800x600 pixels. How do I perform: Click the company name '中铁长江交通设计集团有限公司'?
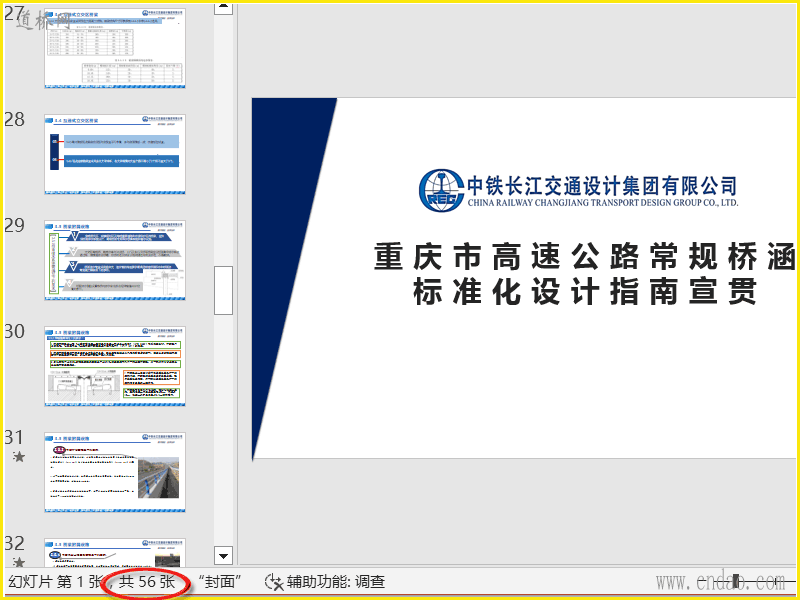603,186
